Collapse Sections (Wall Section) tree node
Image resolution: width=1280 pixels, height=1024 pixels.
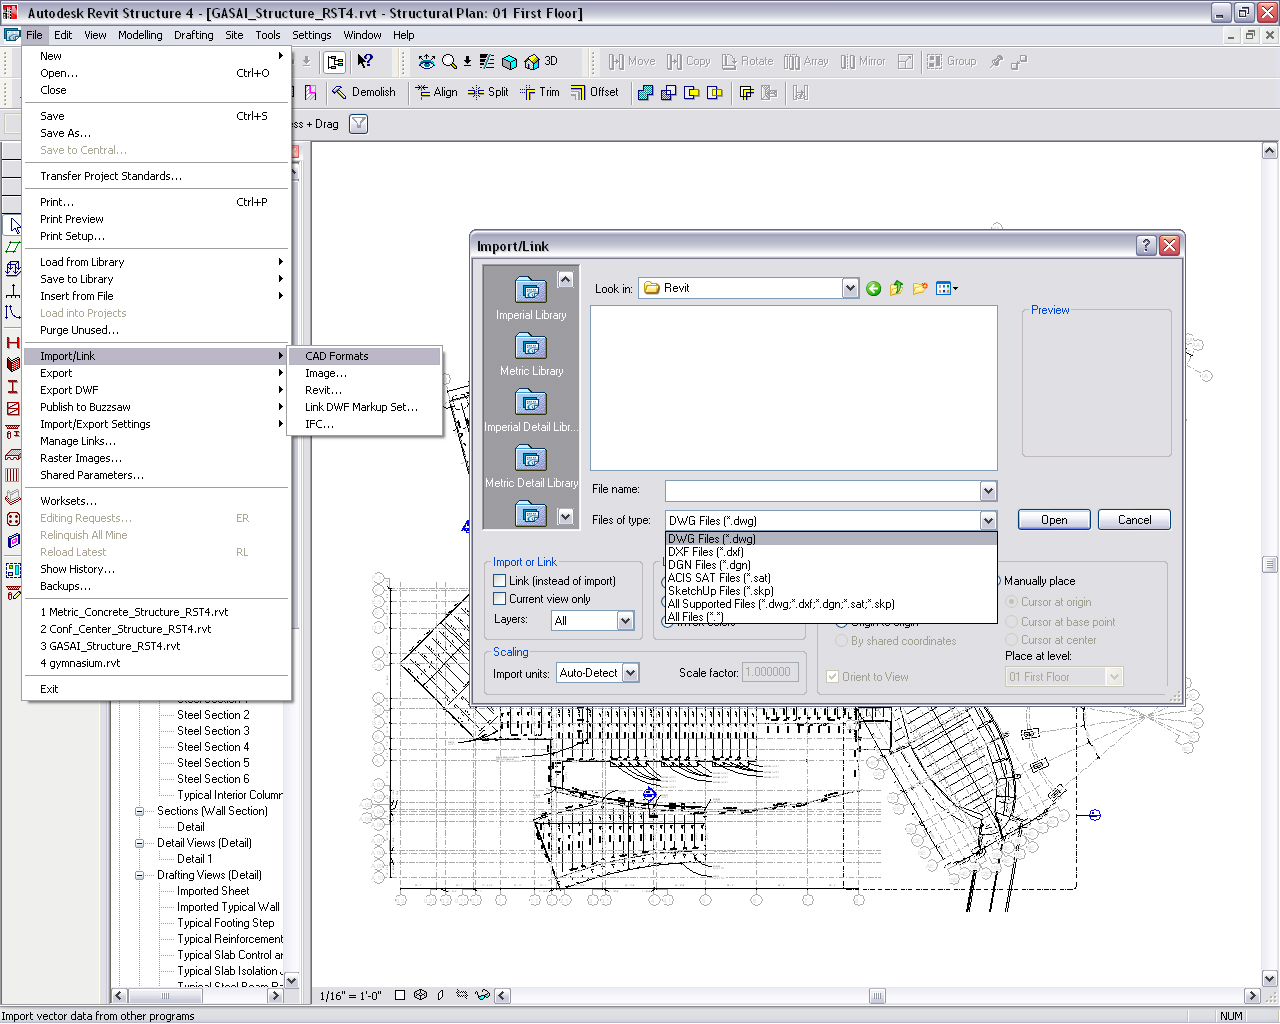140,811
